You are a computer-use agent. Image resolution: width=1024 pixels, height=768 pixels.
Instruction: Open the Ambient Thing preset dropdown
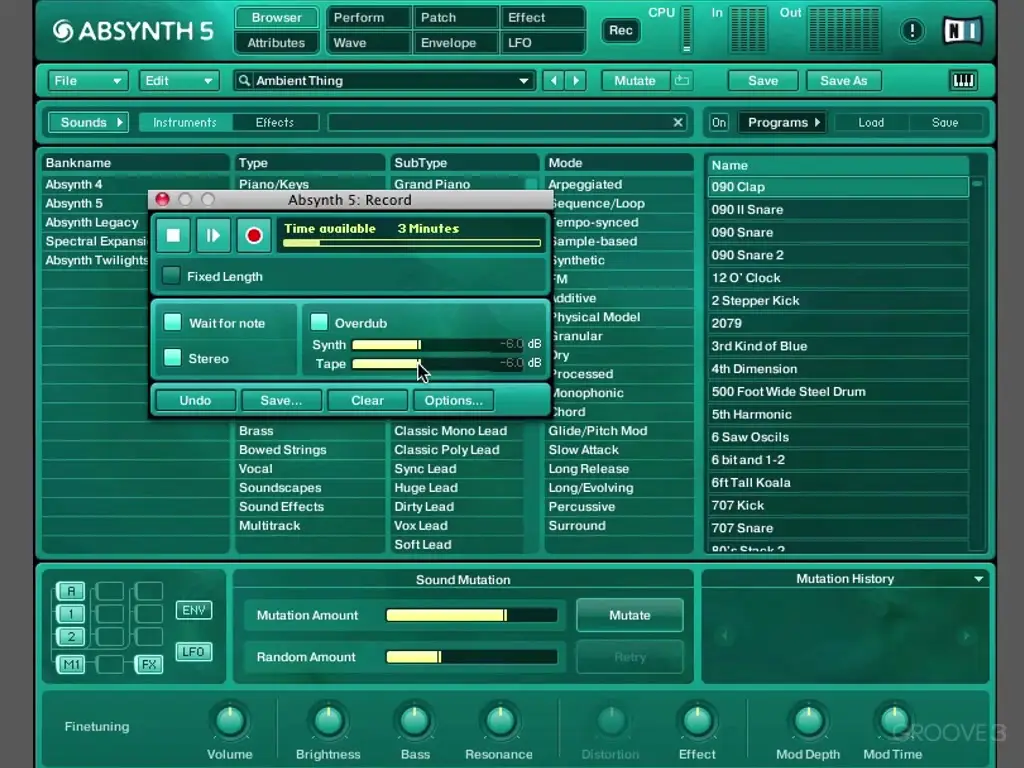tap(523, 80)
